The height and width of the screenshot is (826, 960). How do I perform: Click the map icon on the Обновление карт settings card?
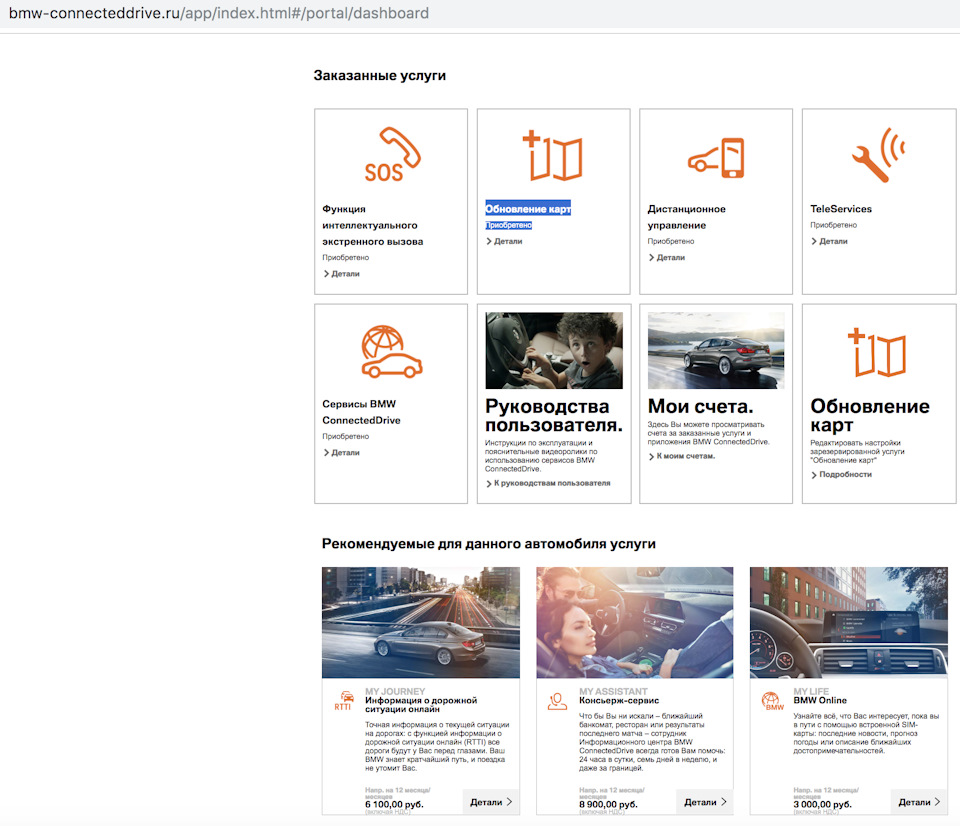tap(878, 350)
